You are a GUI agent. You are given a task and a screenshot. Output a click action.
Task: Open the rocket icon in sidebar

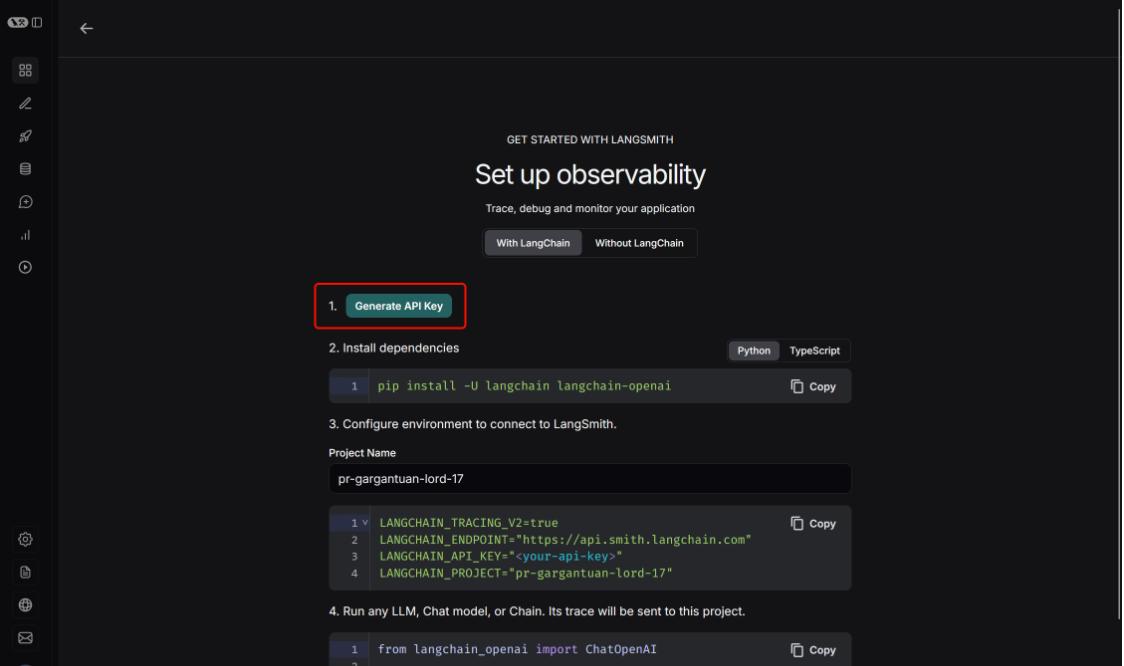pos(25,136)
